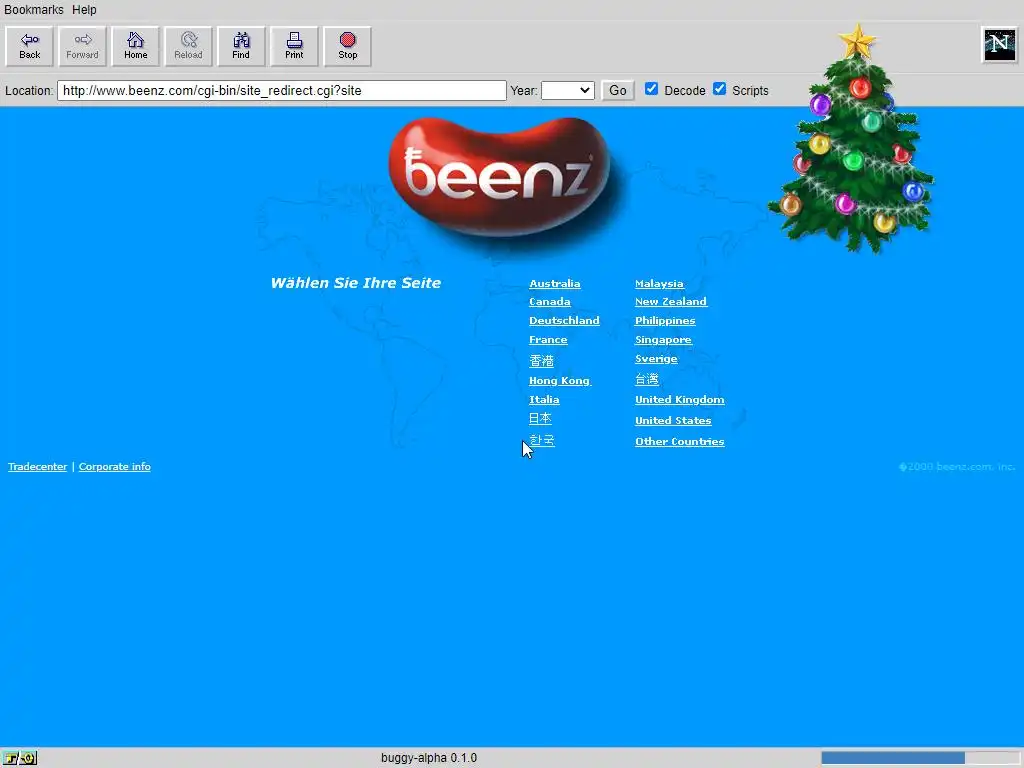Screen dimensions: 1024x768
Task: Click the red beenz bean logo
Action: coord(501,178)
